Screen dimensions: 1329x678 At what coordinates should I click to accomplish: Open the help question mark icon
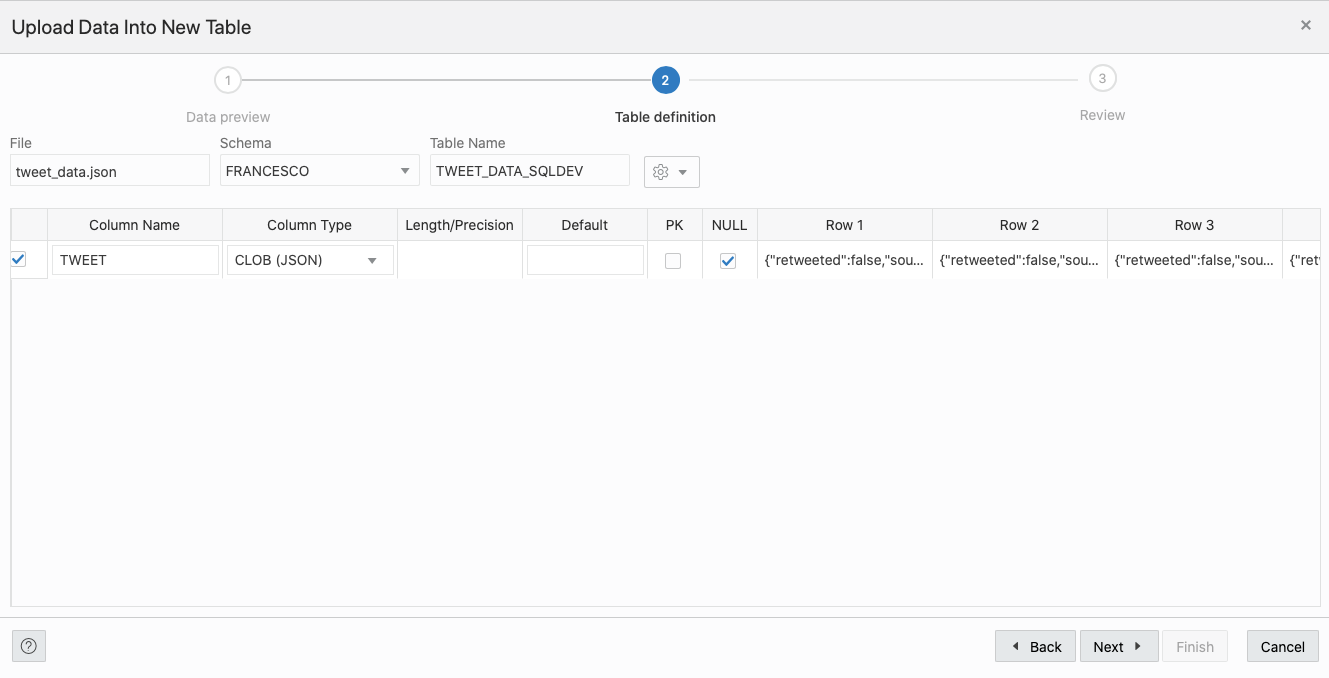tap(29, 647)
